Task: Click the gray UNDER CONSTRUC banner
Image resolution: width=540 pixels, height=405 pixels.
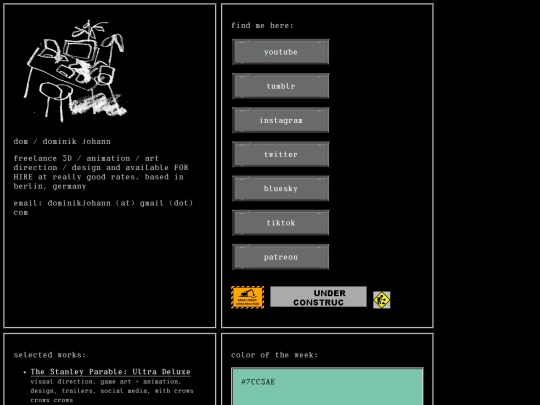Action: click(319, 297)
